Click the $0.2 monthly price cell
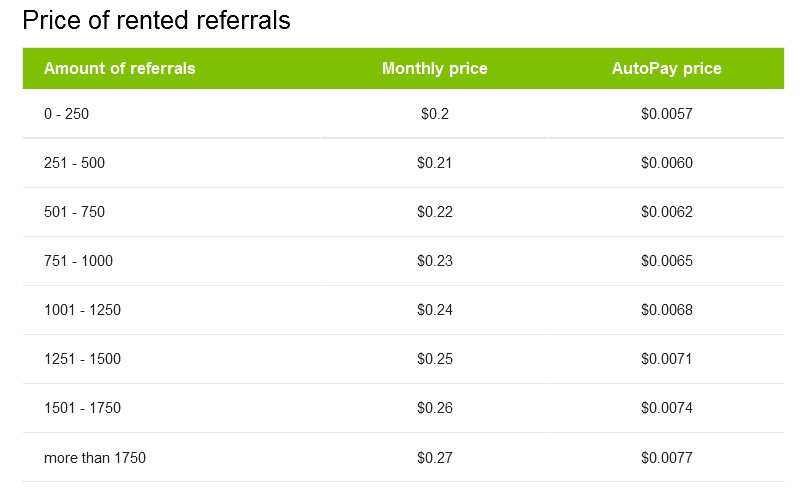Screen dimensions: 812x502 click(x=434, y=113)
